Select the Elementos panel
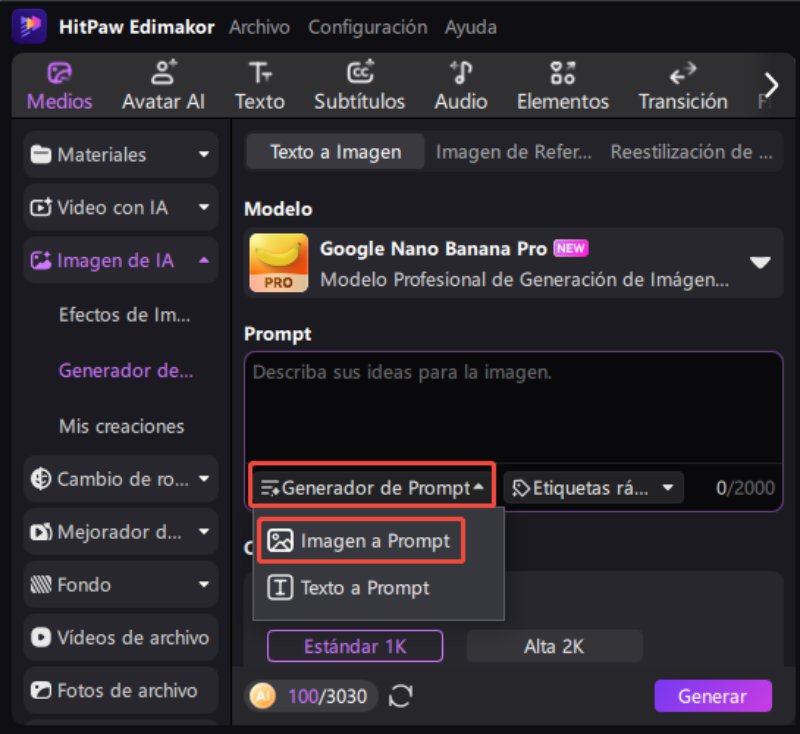Screen dimensions: 800x734 (562, 84)
